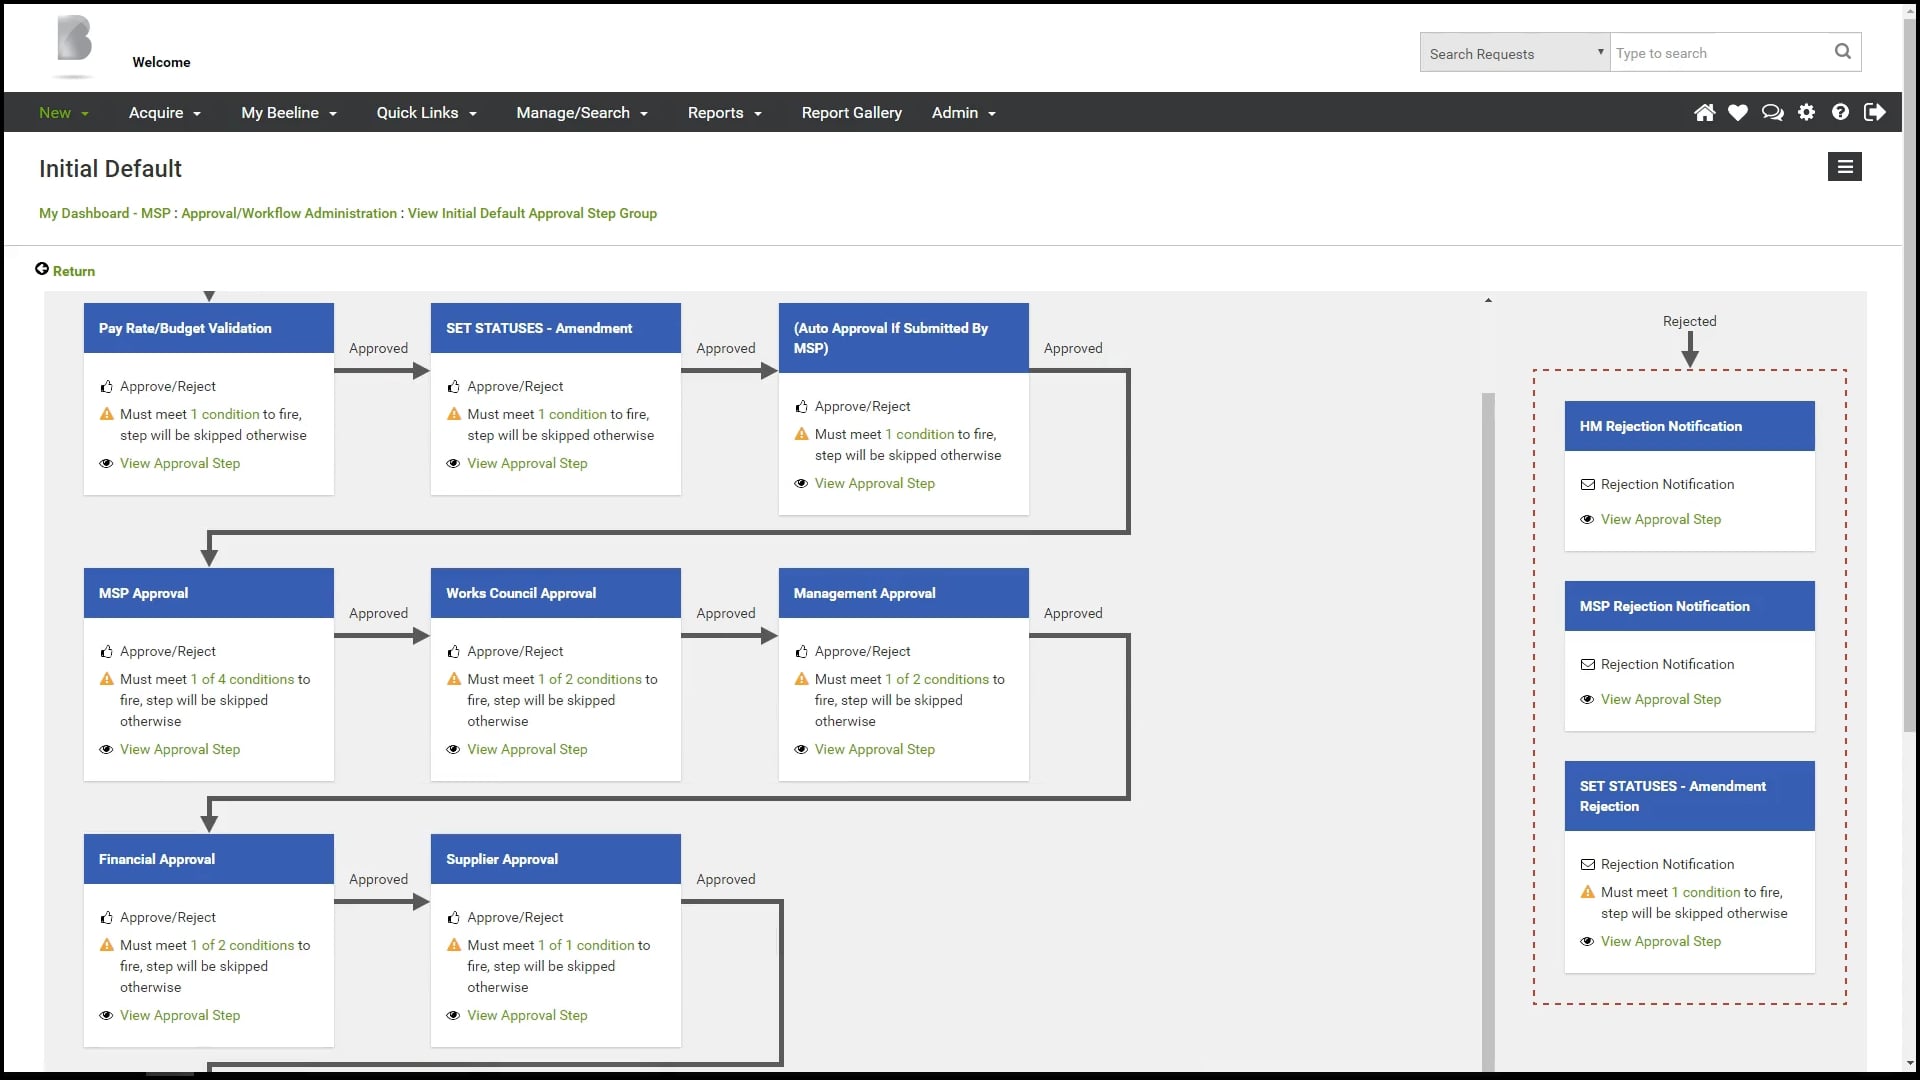Open the page options hamburger menu icon

pos(1844,166)
